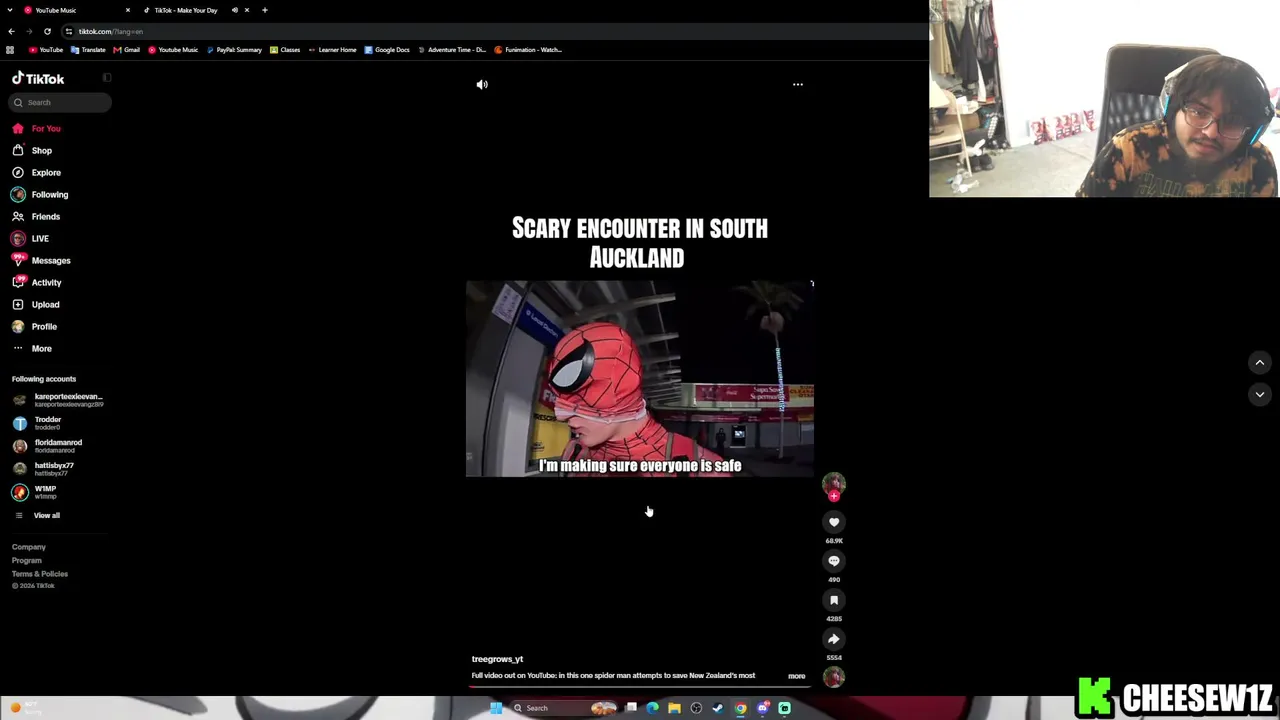
Task: Open the Adventure Time bookmark
Action: point(452,50)
